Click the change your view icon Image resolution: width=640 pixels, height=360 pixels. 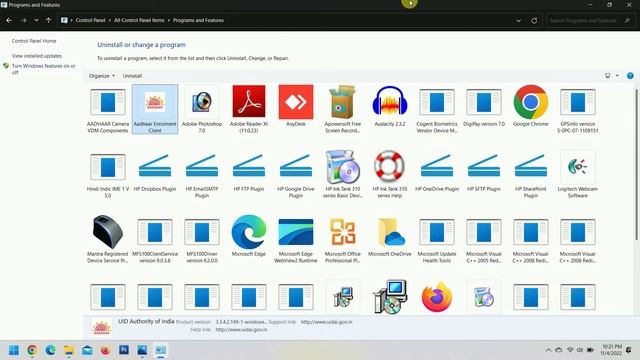607,76
